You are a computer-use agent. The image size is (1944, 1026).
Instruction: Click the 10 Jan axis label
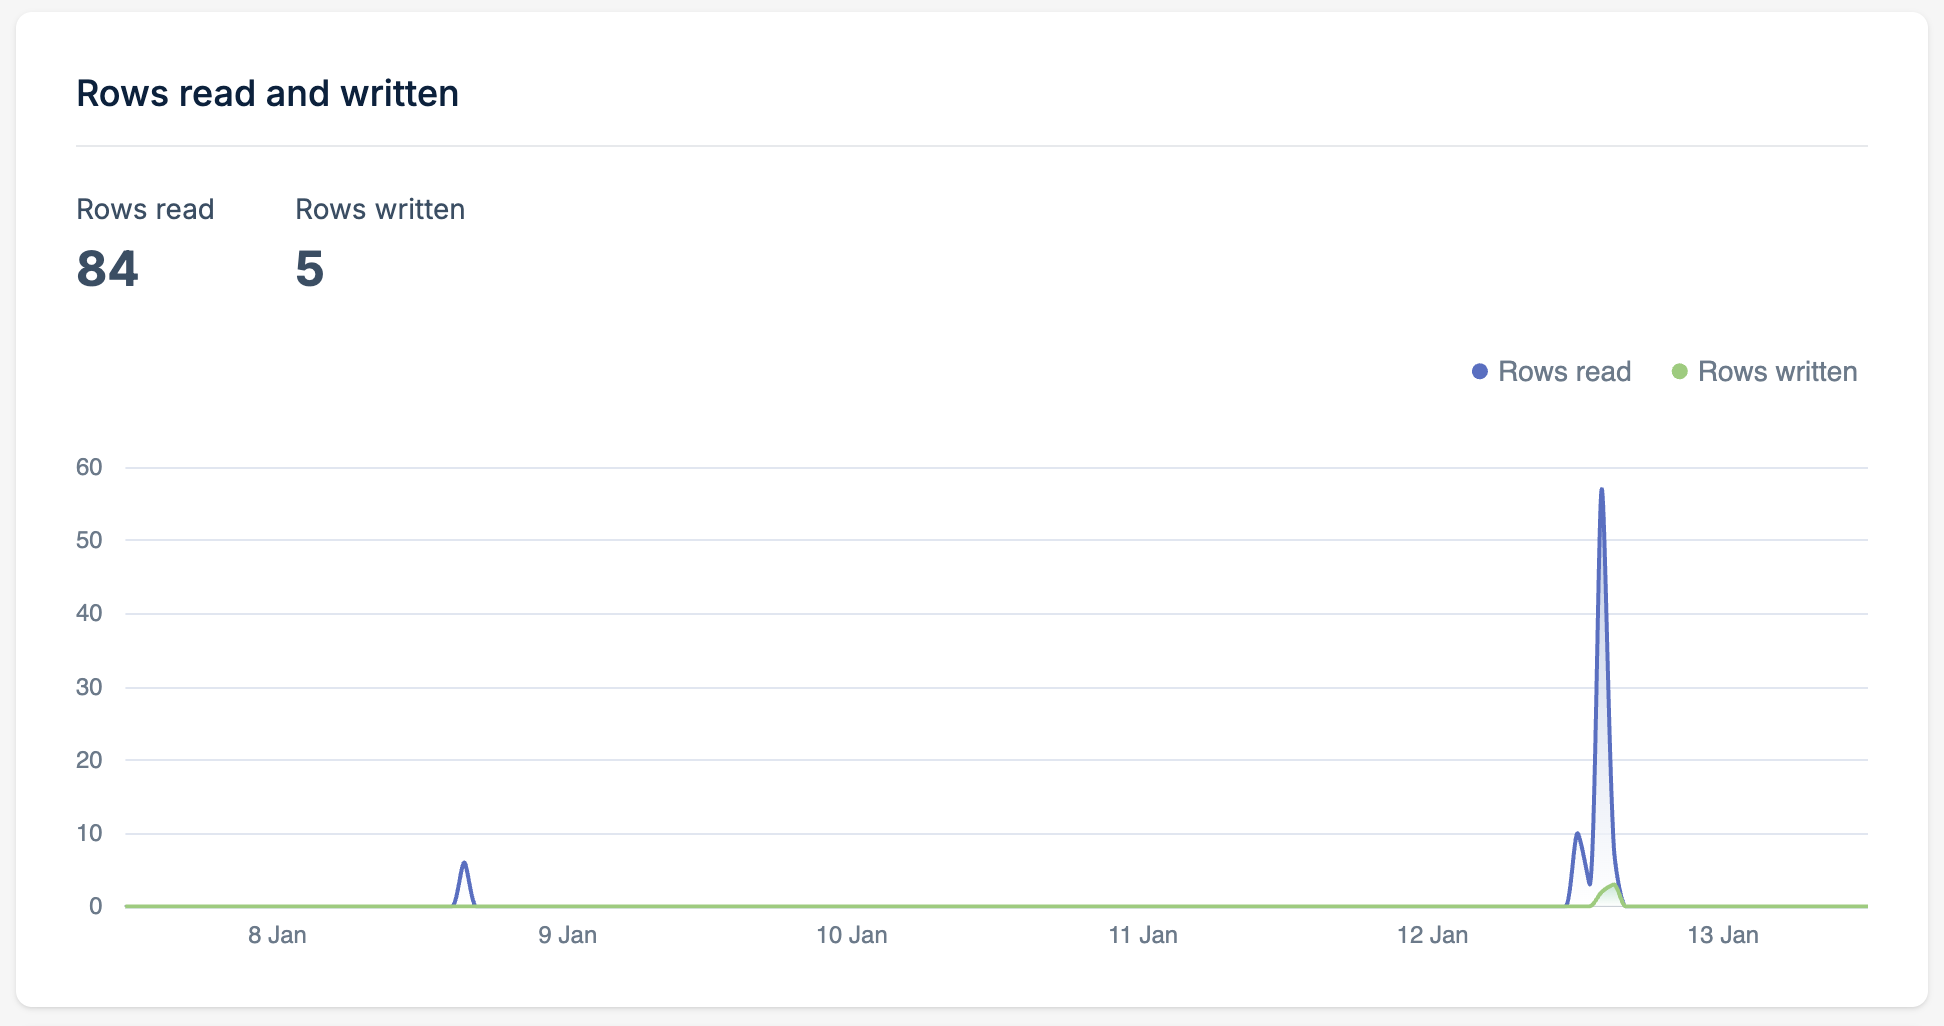852,935
